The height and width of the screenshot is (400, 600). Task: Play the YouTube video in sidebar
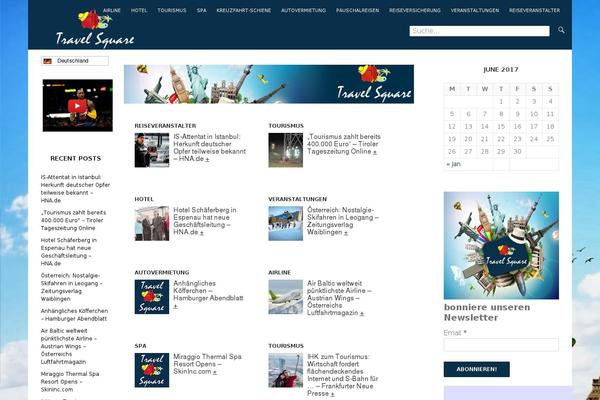click(78, 105)
